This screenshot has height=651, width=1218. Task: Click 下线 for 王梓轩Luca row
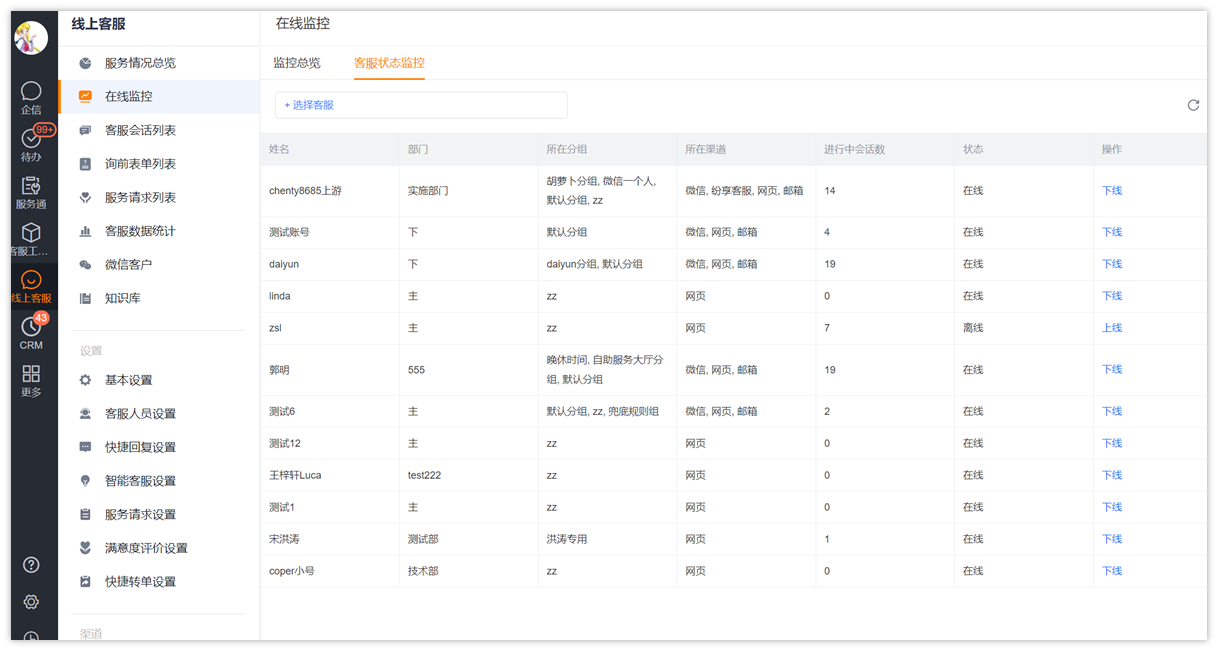[1112, 475]
